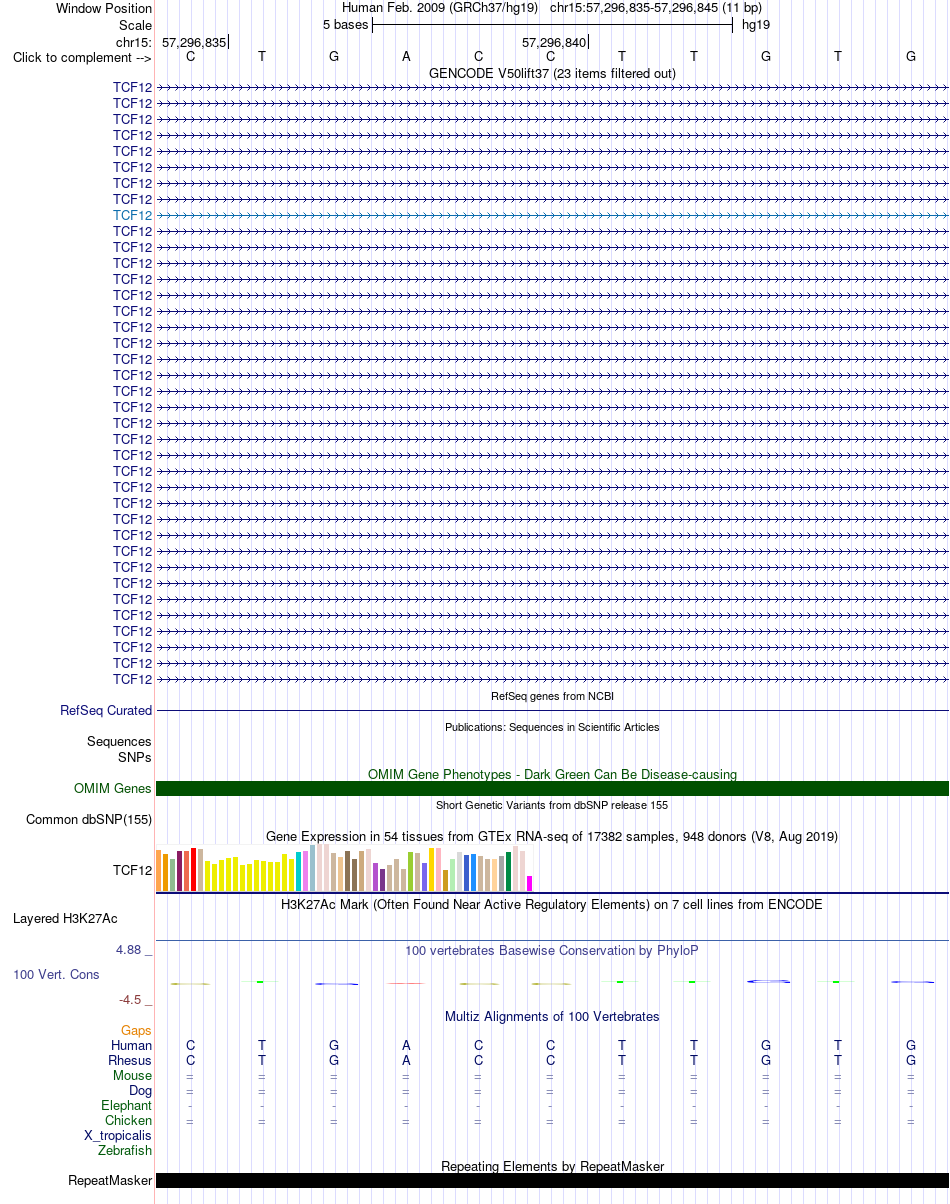Open the RefSeq Curated track label
Screen dimensions: 950x1204
pyautogui.click(x=106, y=710)
